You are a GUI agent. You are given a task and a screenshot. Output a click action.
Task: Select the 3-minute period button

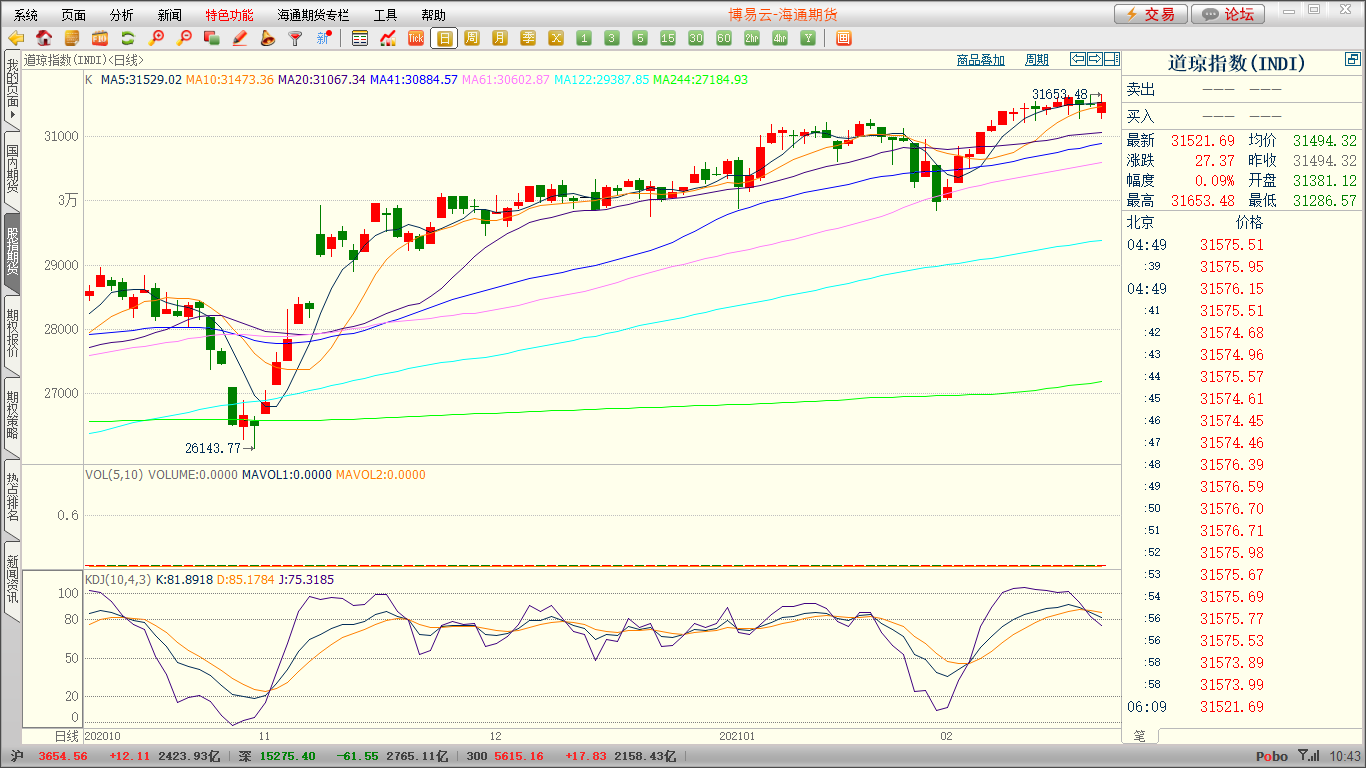pyautogui.click(x=612, y=38)
